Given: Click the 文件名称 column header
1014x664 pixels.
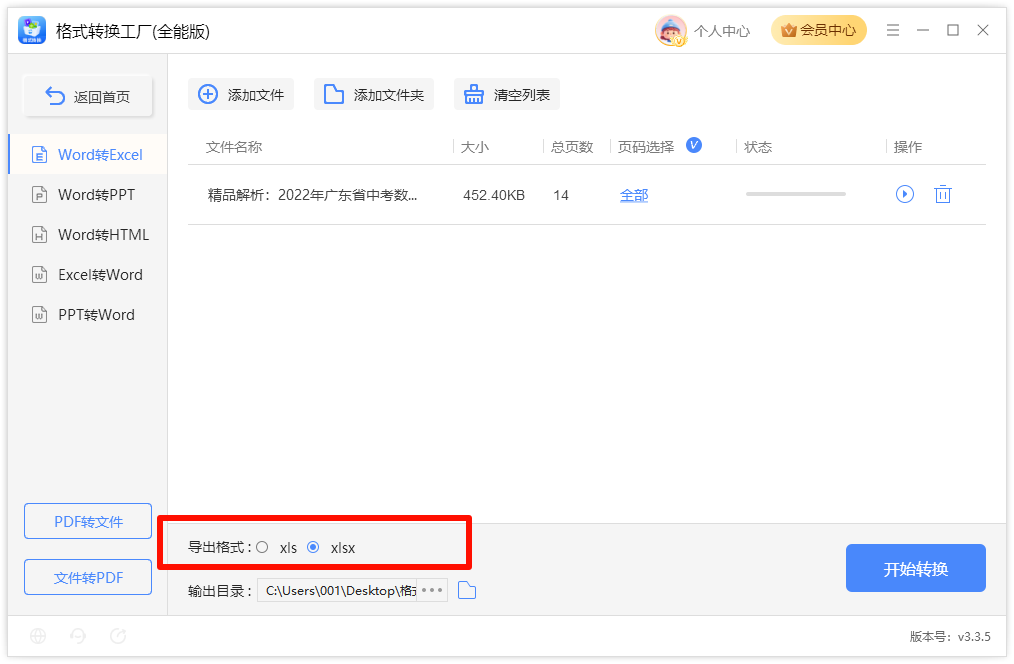Looking at the screenshot, I should [x=234, y=147].
